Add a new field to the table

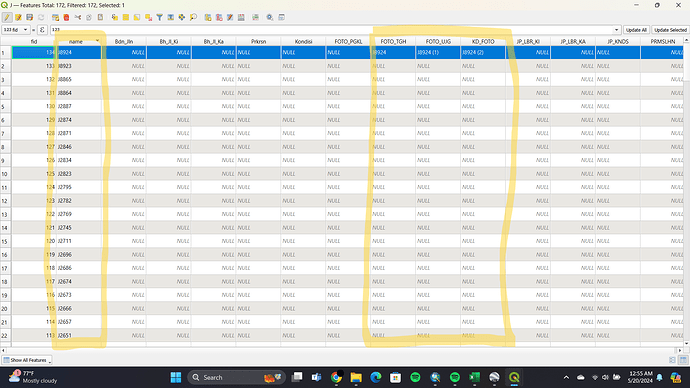point(208,18)
